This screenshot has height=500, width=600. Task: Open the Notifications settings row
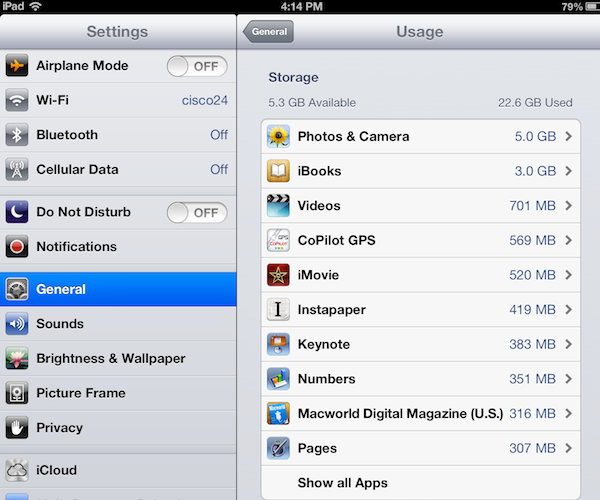click(x=118, y=246)
